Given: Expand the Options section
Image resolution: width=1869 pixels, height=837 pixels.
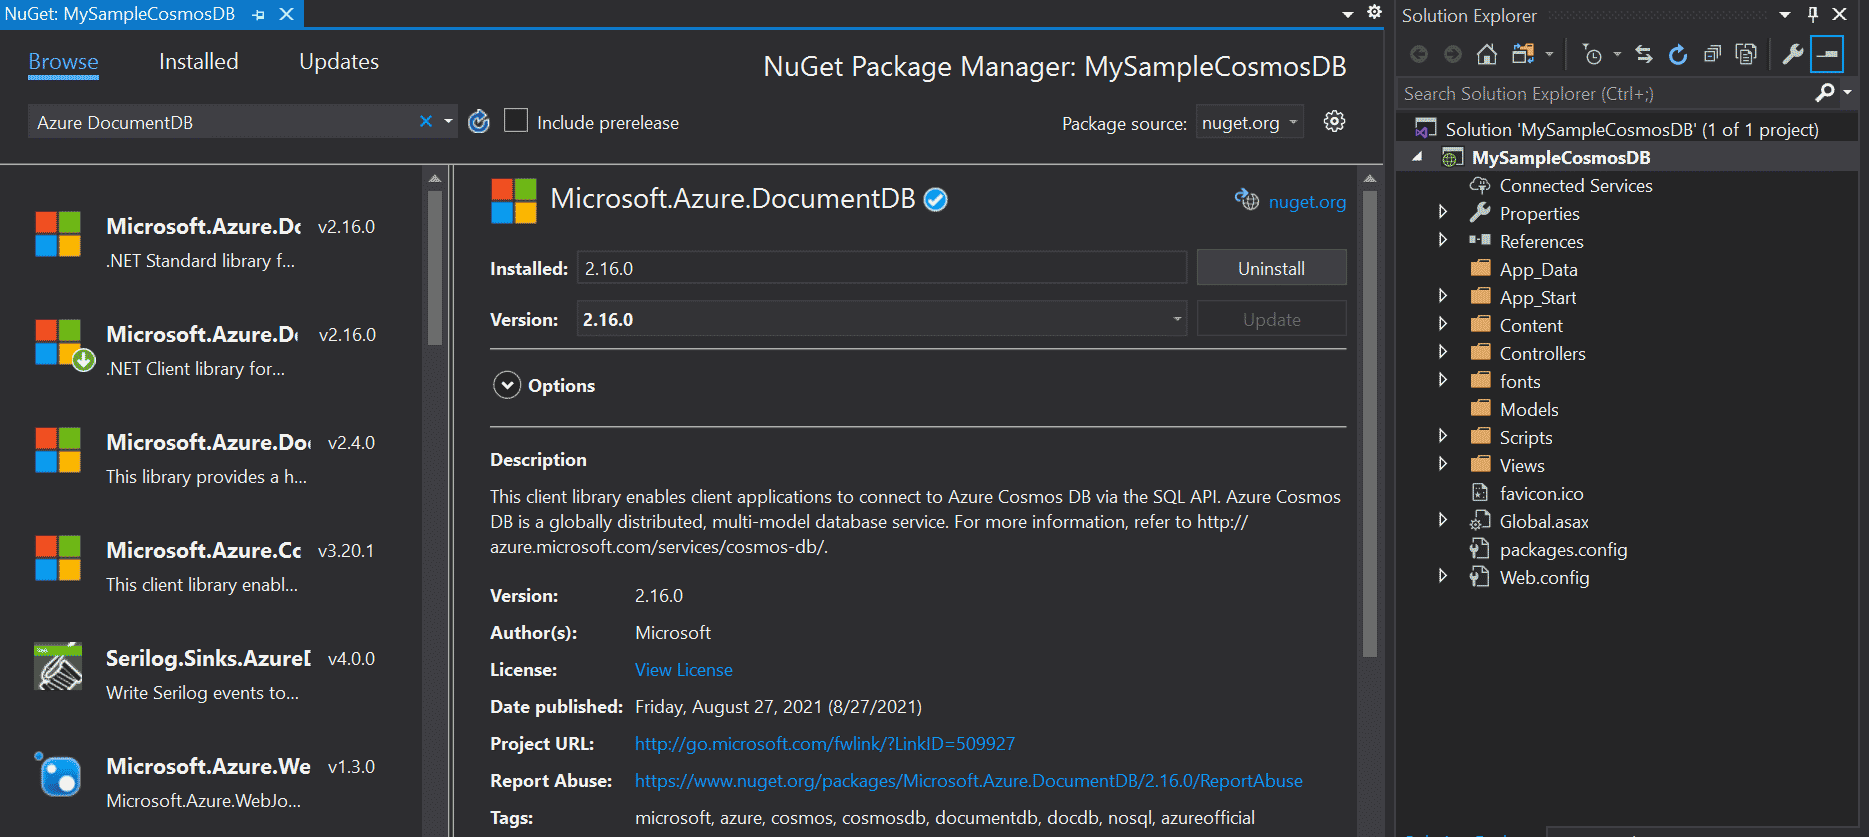Looking at the screenshot, I should (507, 385).
